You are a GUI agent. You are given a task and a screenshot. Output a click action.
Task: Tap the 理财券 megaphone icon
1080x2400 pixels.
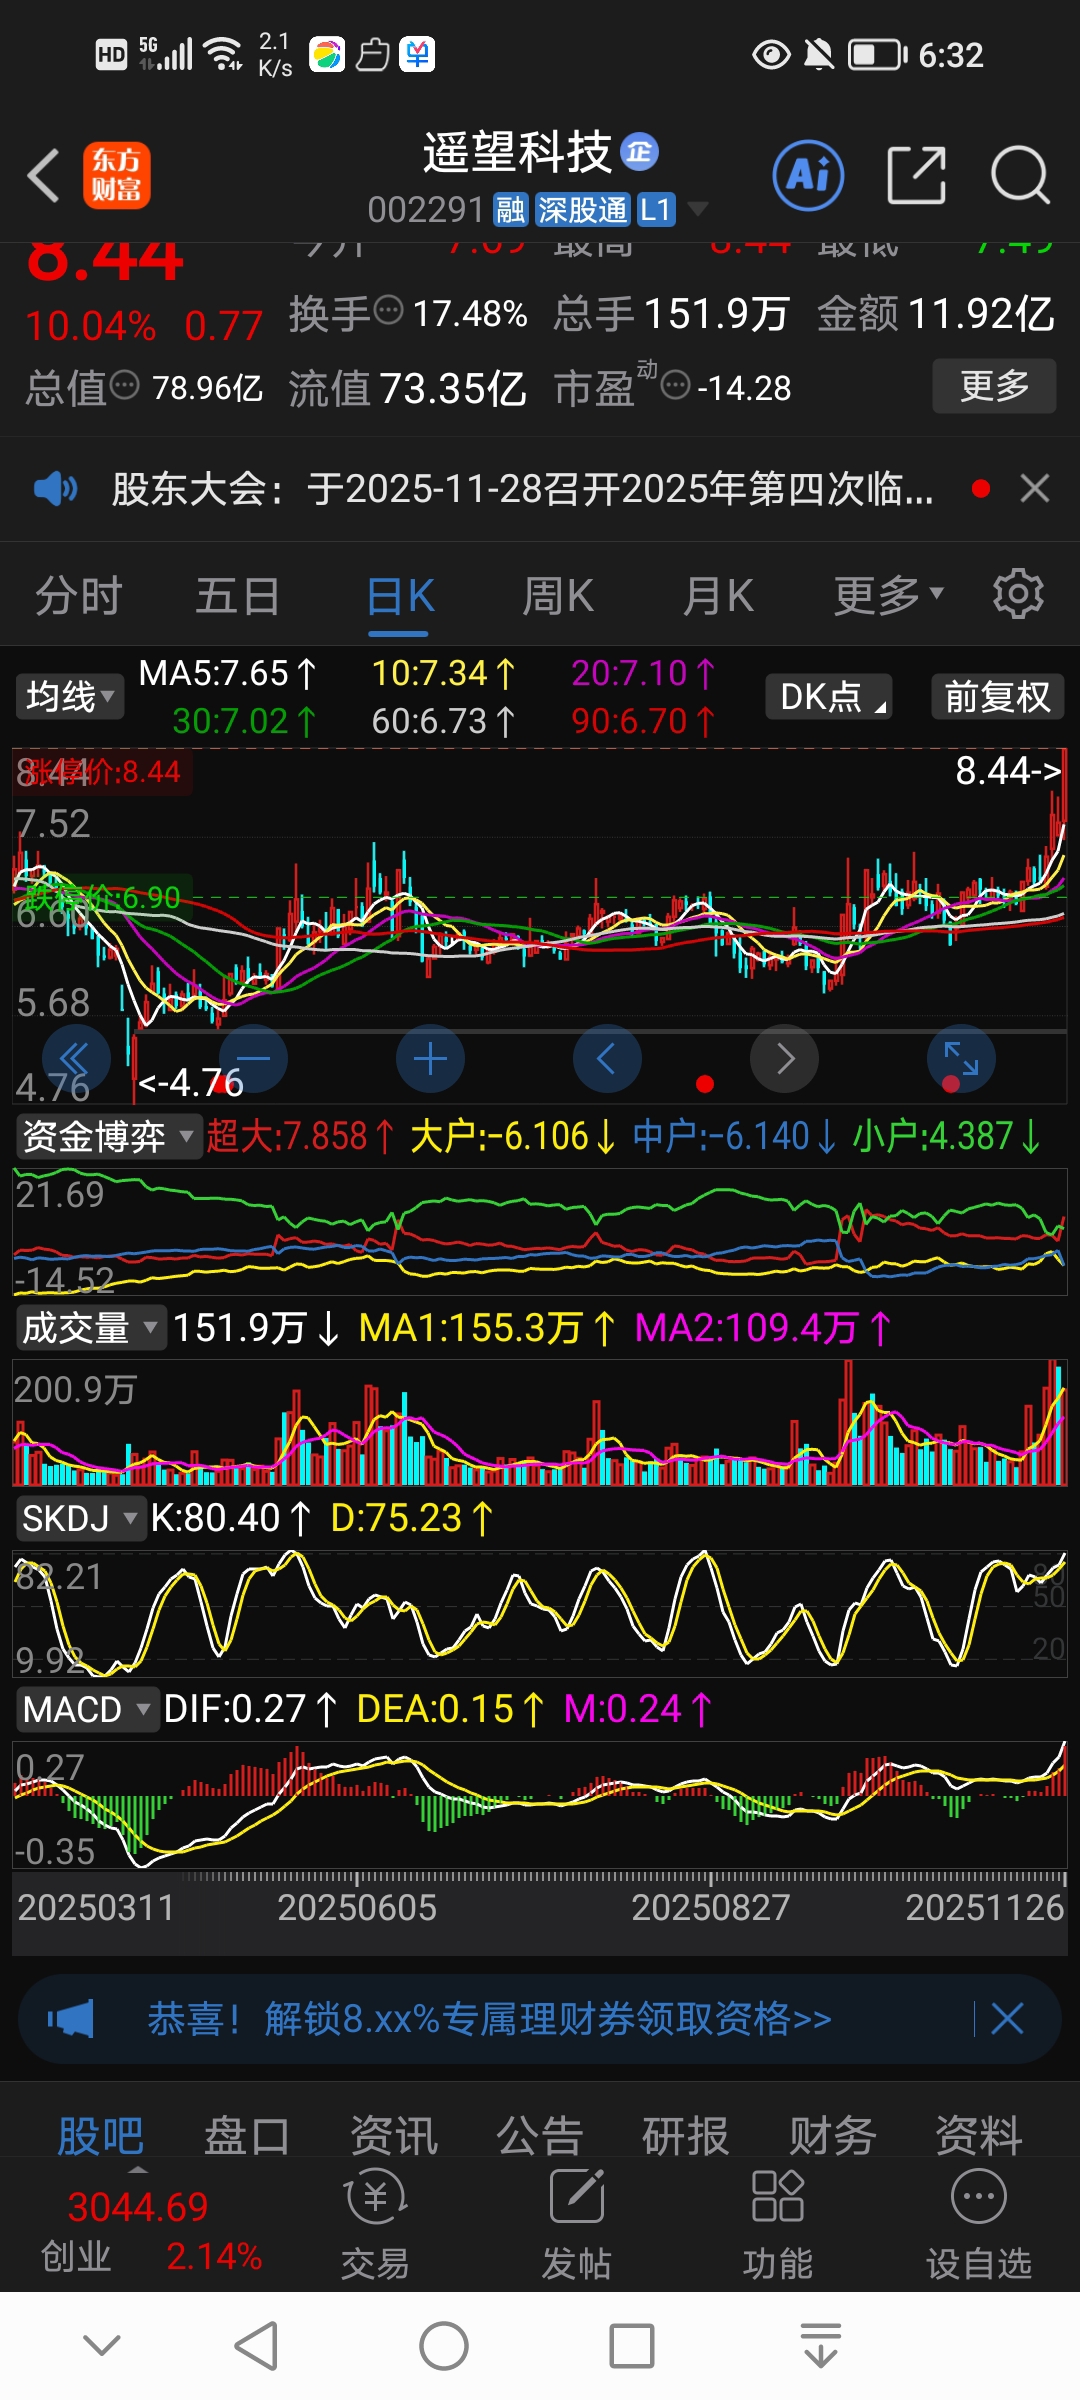[70, 2019]
